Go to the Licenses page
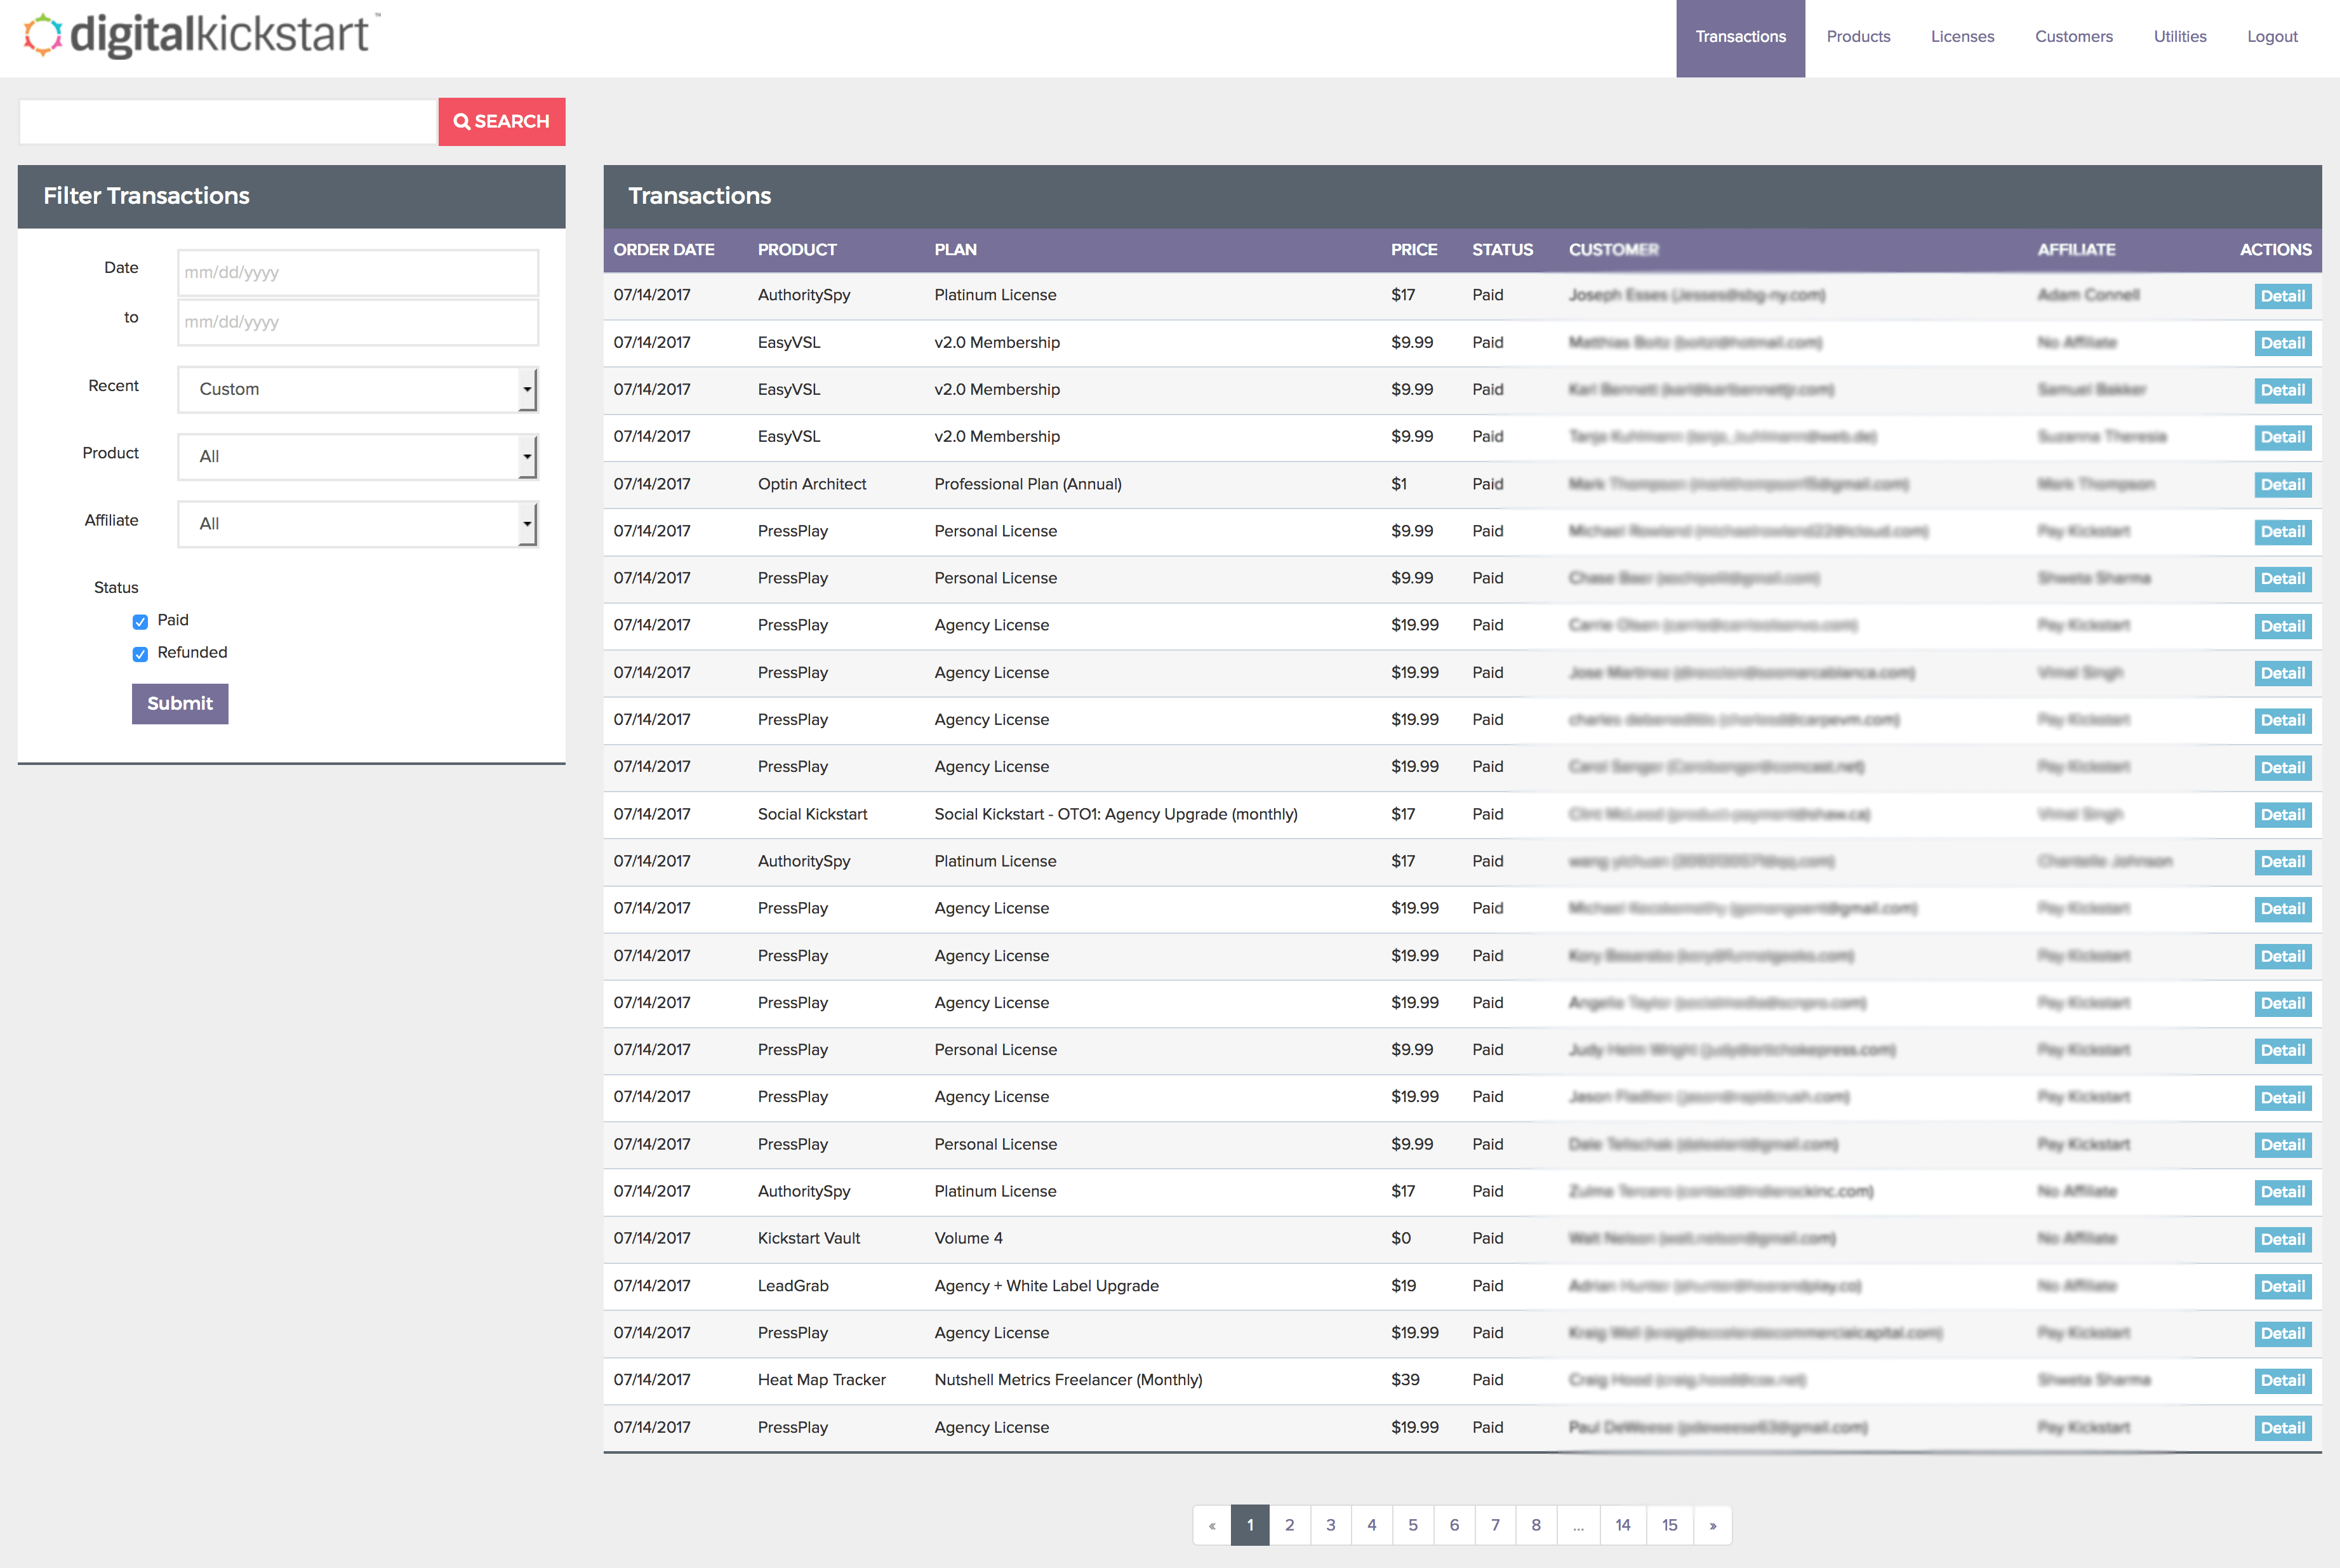Image resolution: width=2340 pixels, height=1568 pixels. coord(1962,37)
